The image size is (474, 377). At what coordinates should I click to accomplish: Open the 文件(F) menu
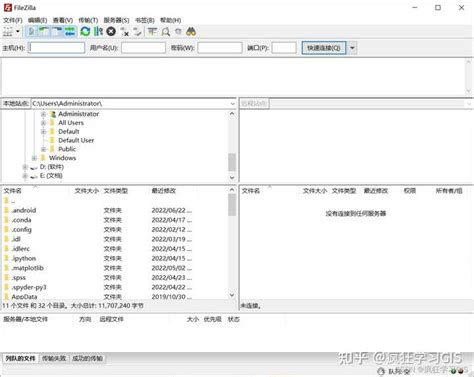pyautogui.click(x=13, y=20)
